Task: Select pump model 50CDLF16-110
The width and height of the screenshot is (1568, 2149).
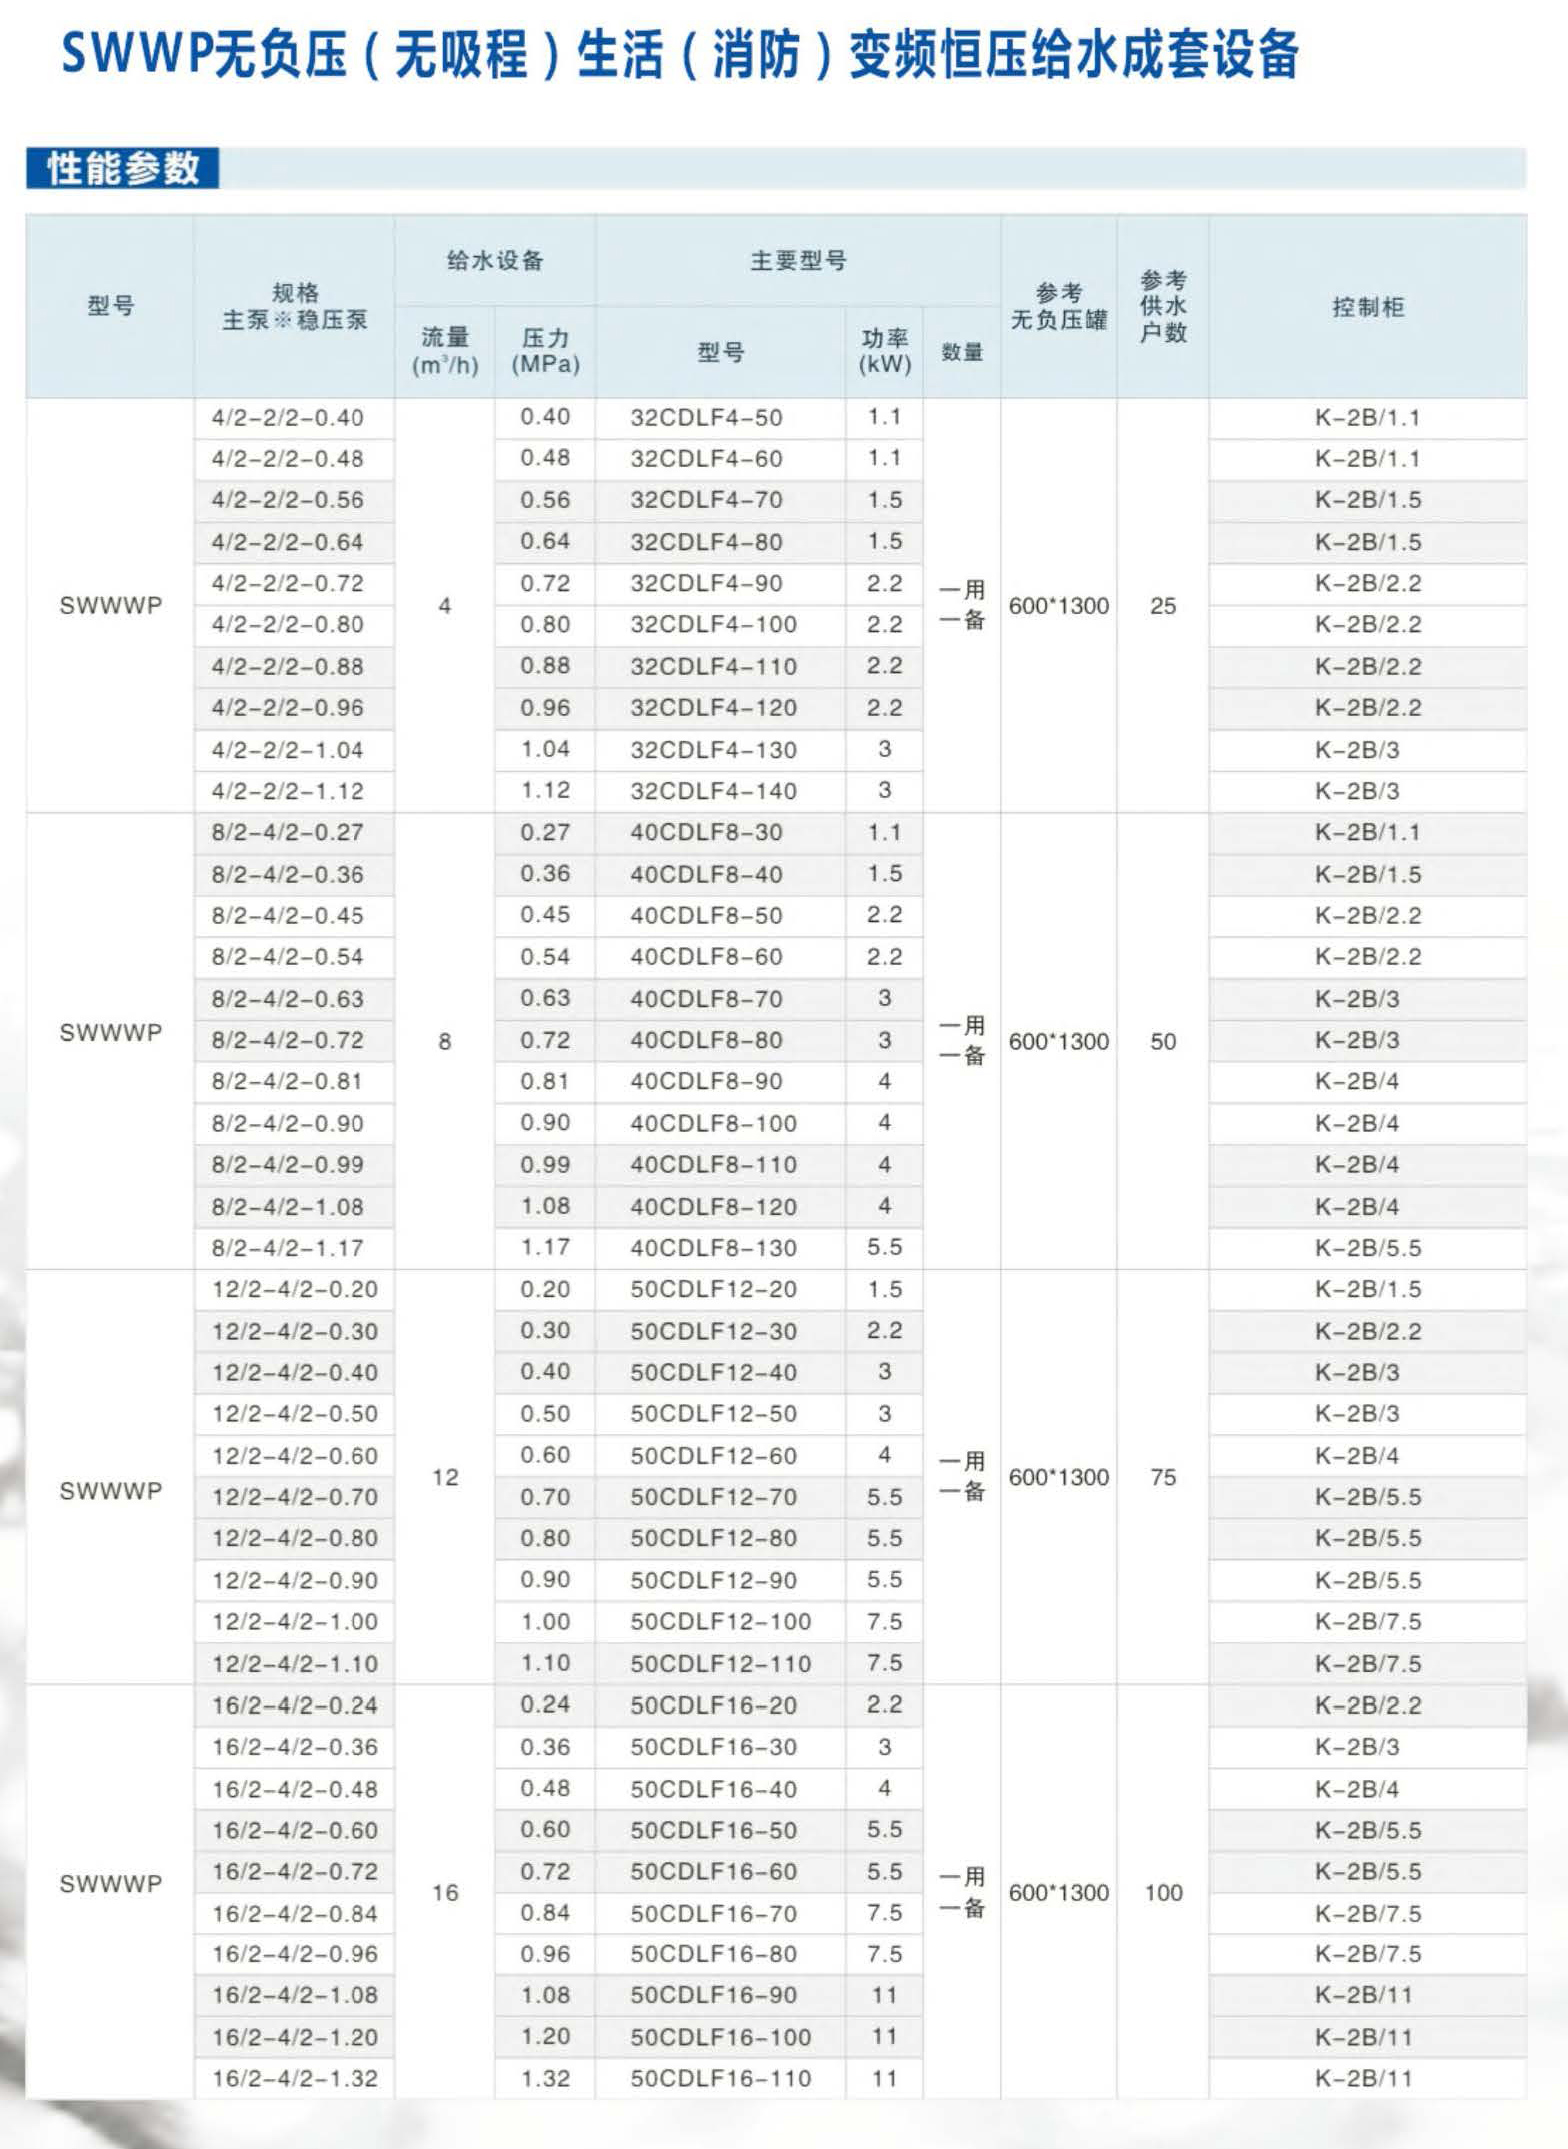Action: tap(720, 2078)
